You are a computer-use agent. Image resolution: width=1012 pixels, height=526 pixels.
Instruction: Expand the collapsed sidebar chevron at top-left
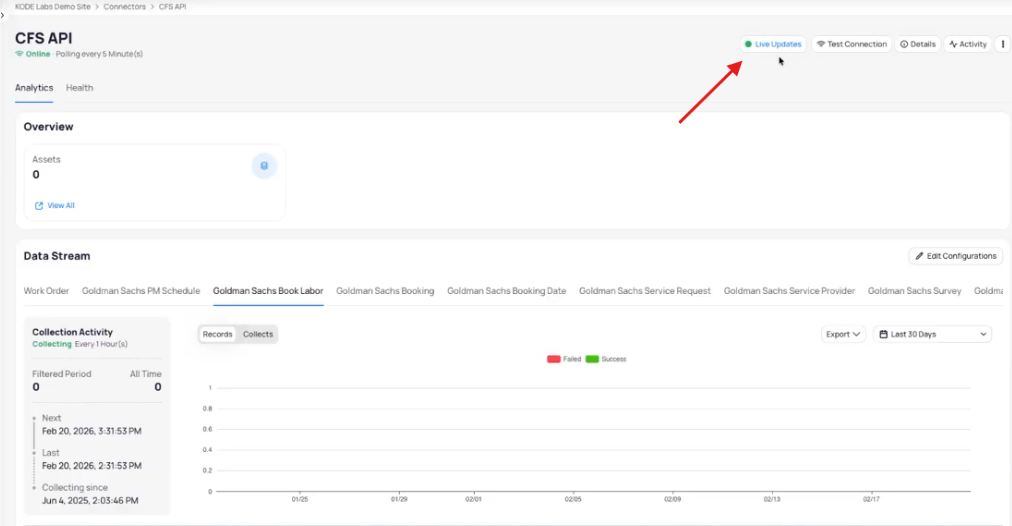tap(3, 16)
